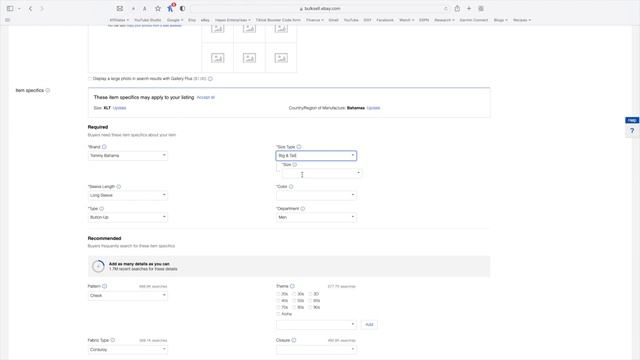Open the Pattern dropdown showing Check
Viewport: 640px width, 360px height.
pos(128,295)
